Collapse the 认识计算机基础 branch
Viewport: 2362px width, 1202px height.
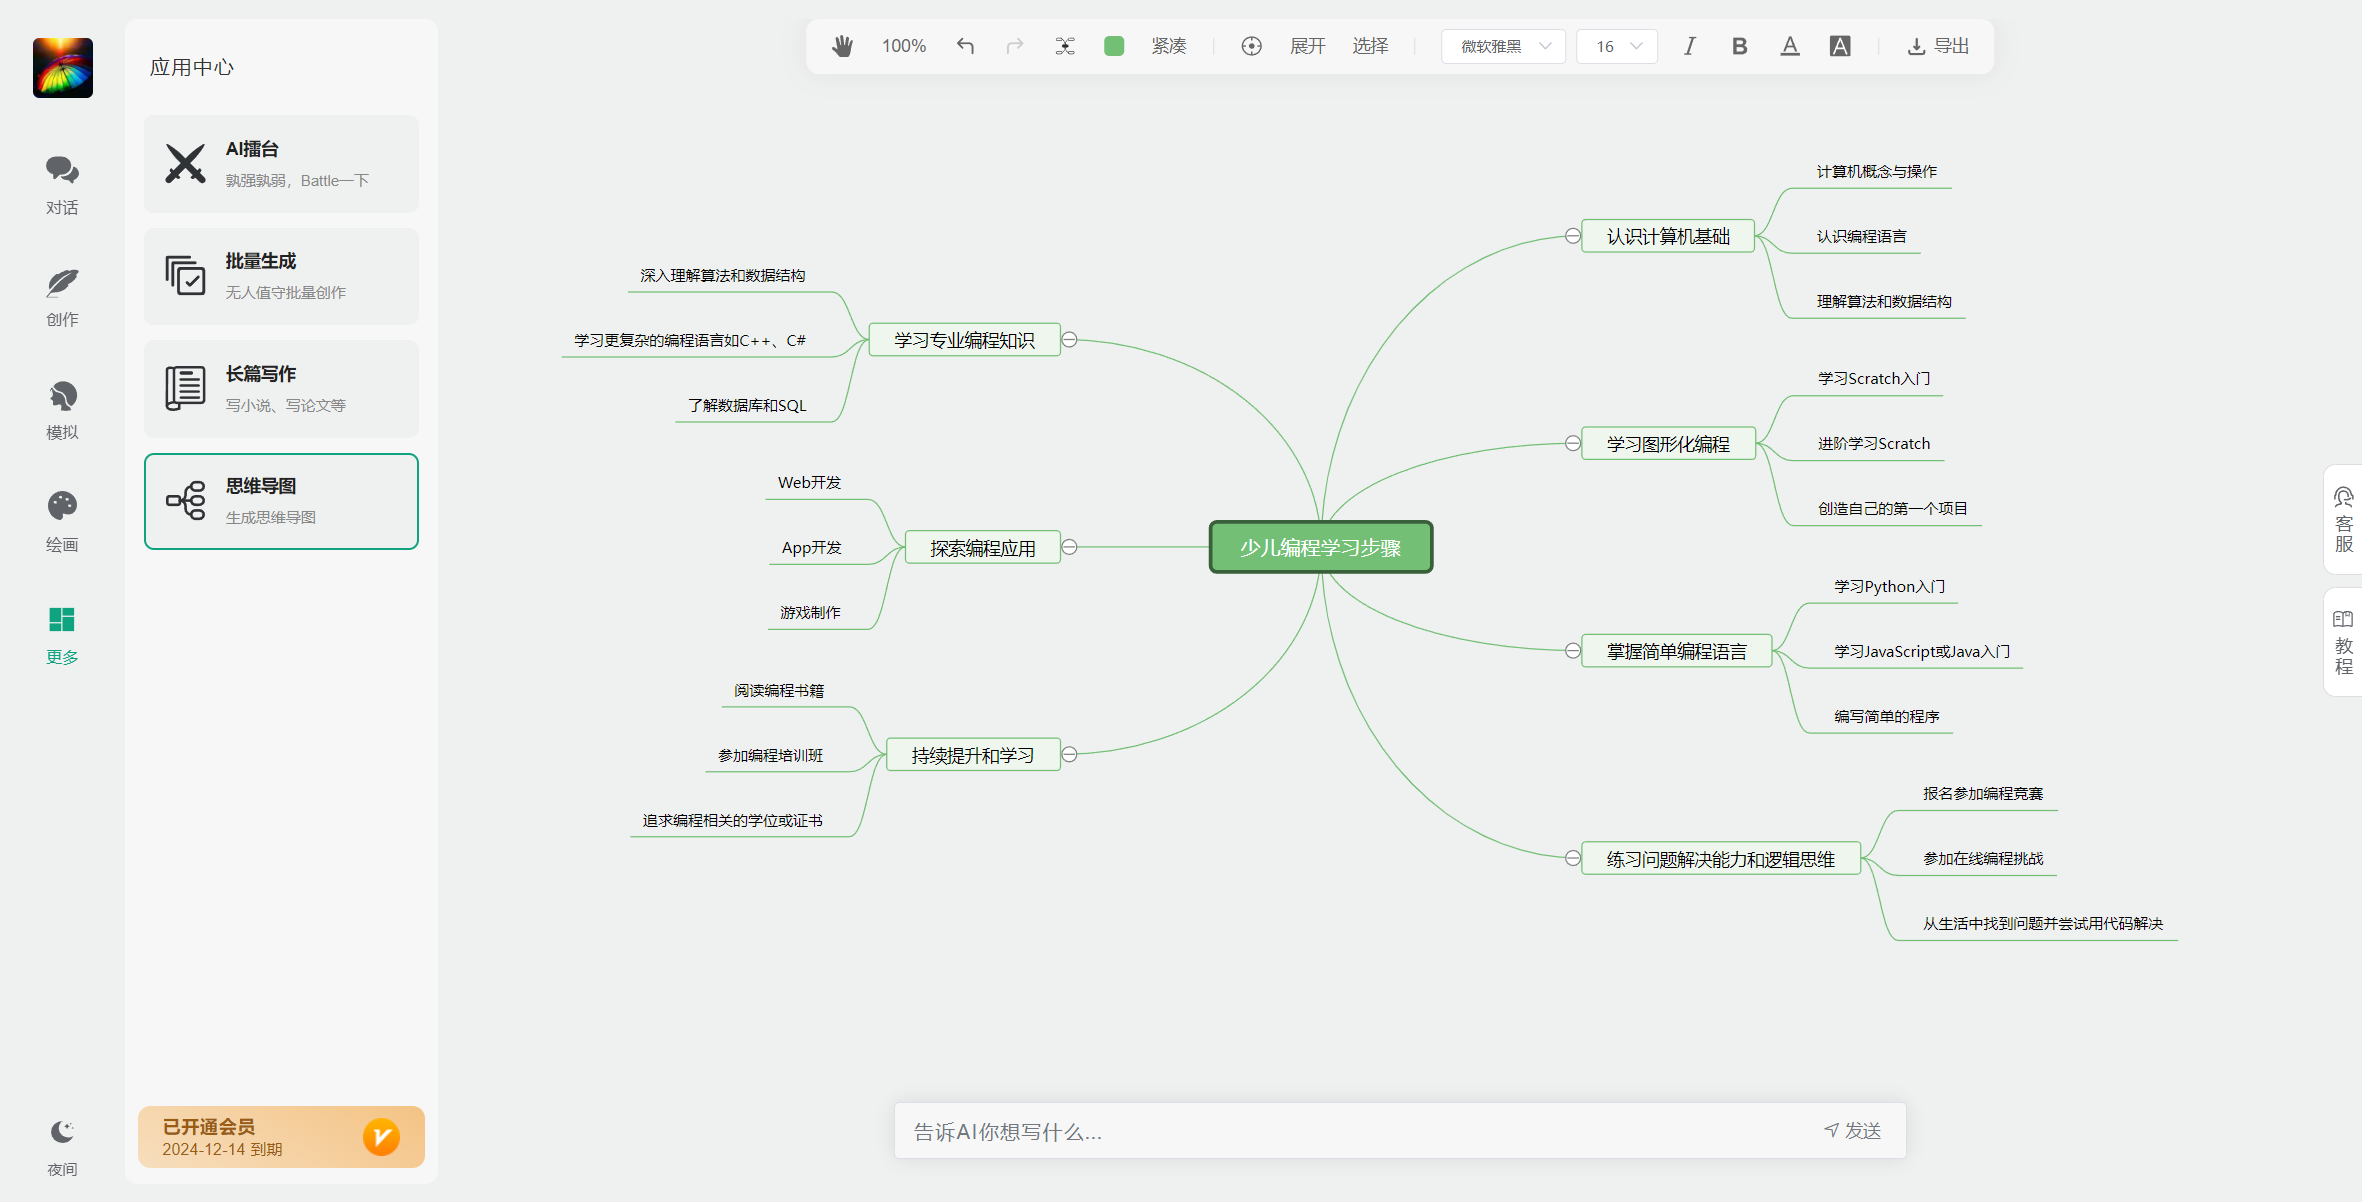[1572, 236]
